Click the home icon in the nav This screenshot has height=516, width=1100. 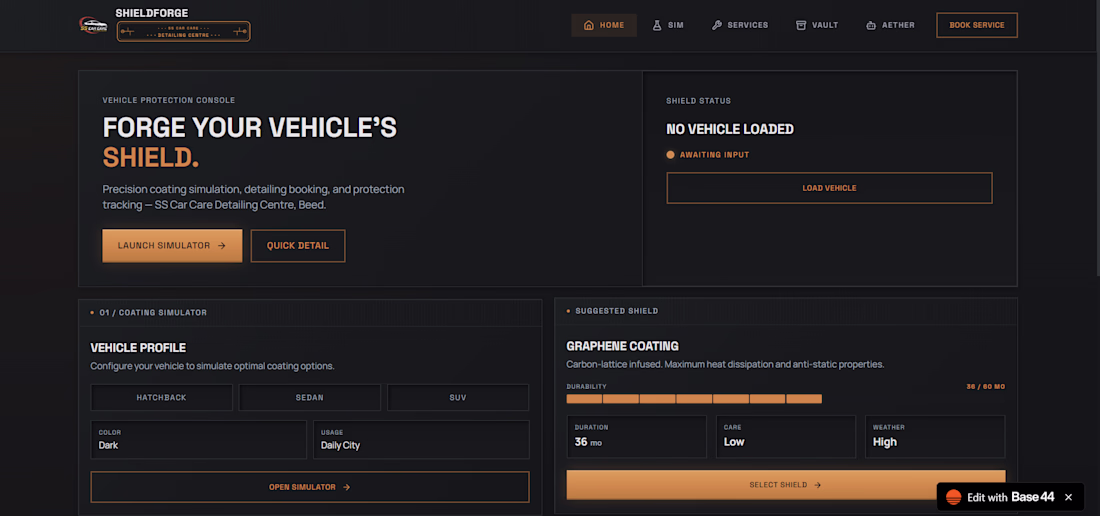coord(589,25)
